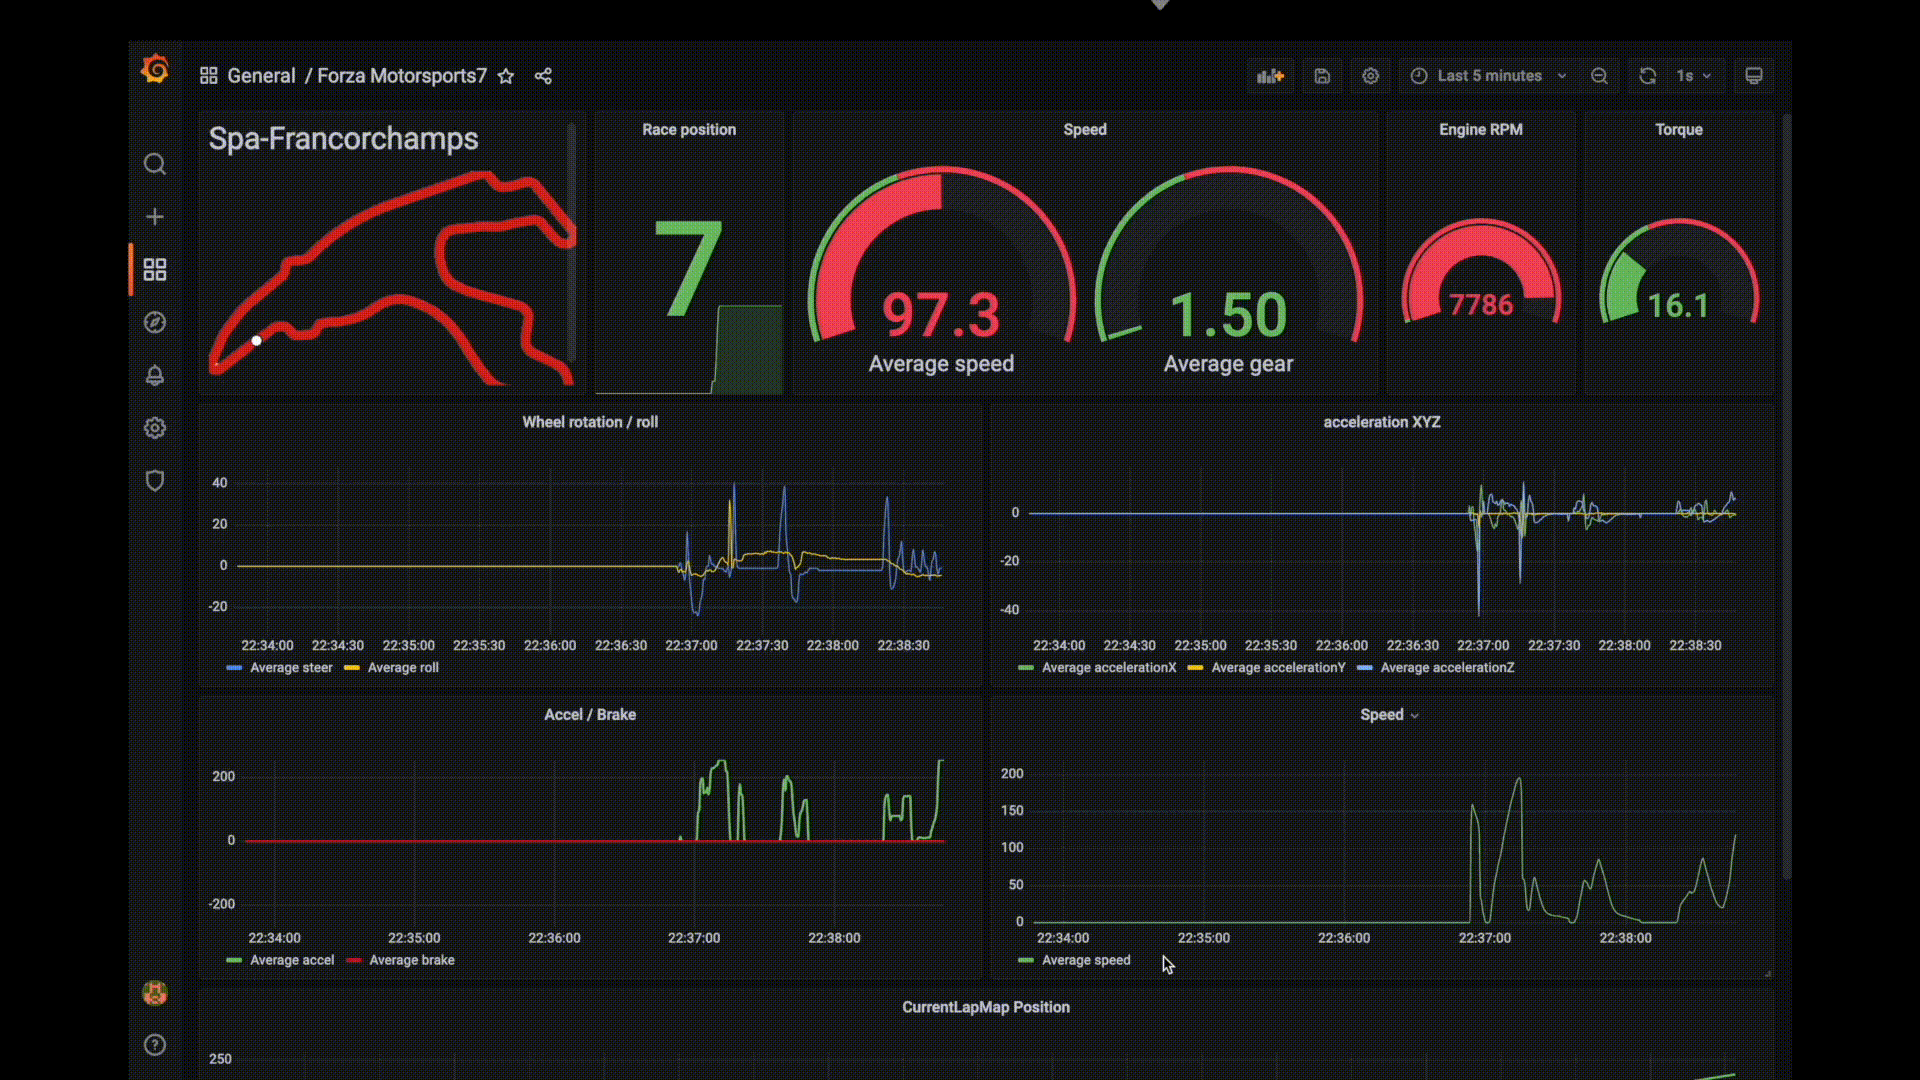Toggle Average steer series in legend
Viewport: 1920px width, 1080px height.
[x=290, y=668]
